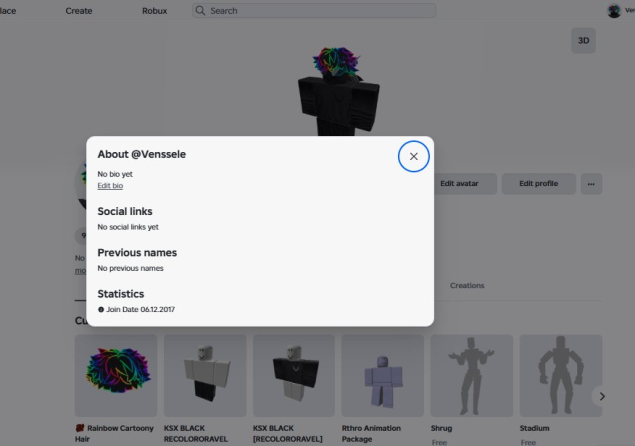The image size is (635, 446).
Task: Click the 'No bio yet' text
Action: 115,174
